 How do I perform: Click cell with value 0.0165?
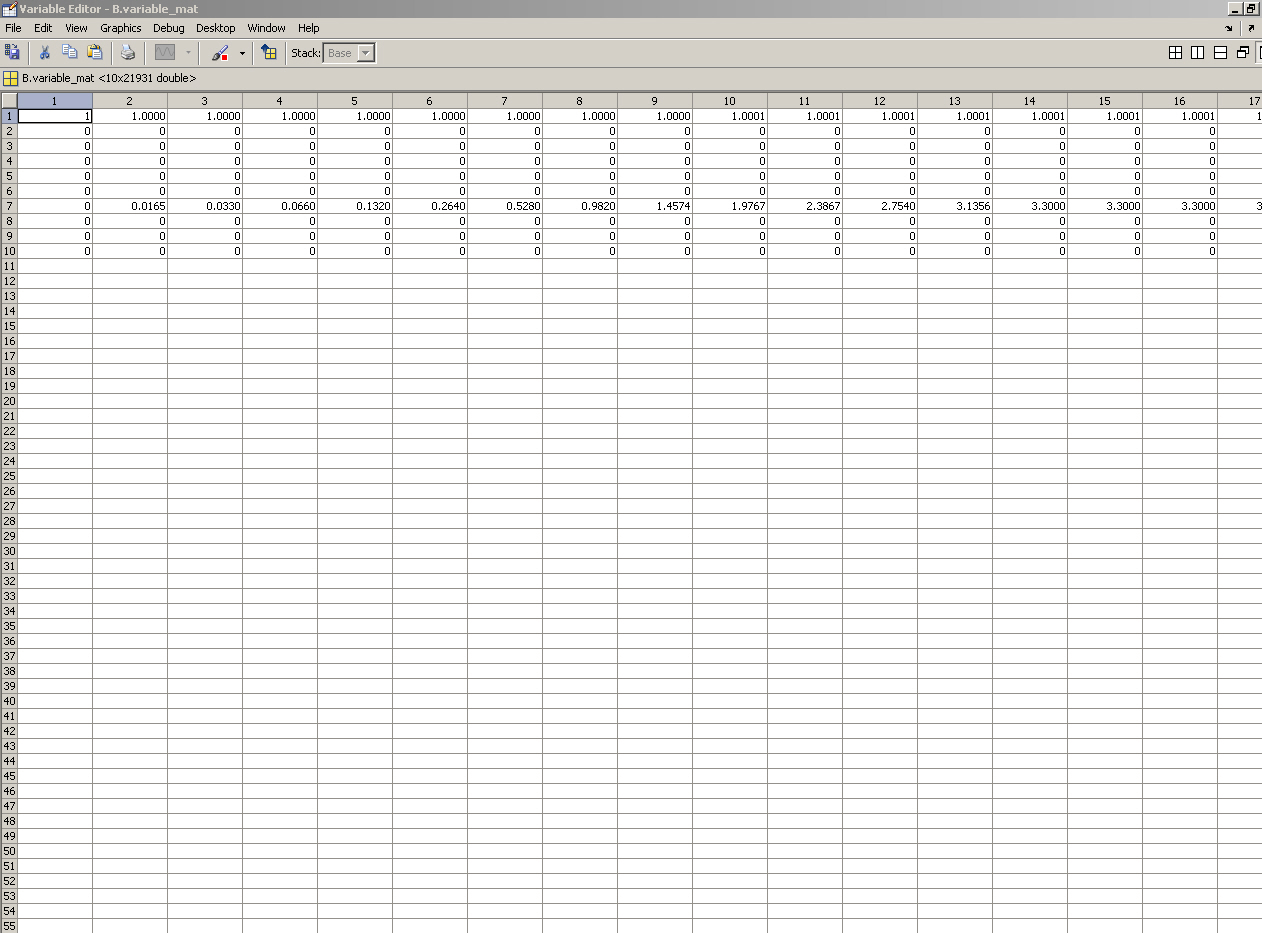(x=130, y=206)
